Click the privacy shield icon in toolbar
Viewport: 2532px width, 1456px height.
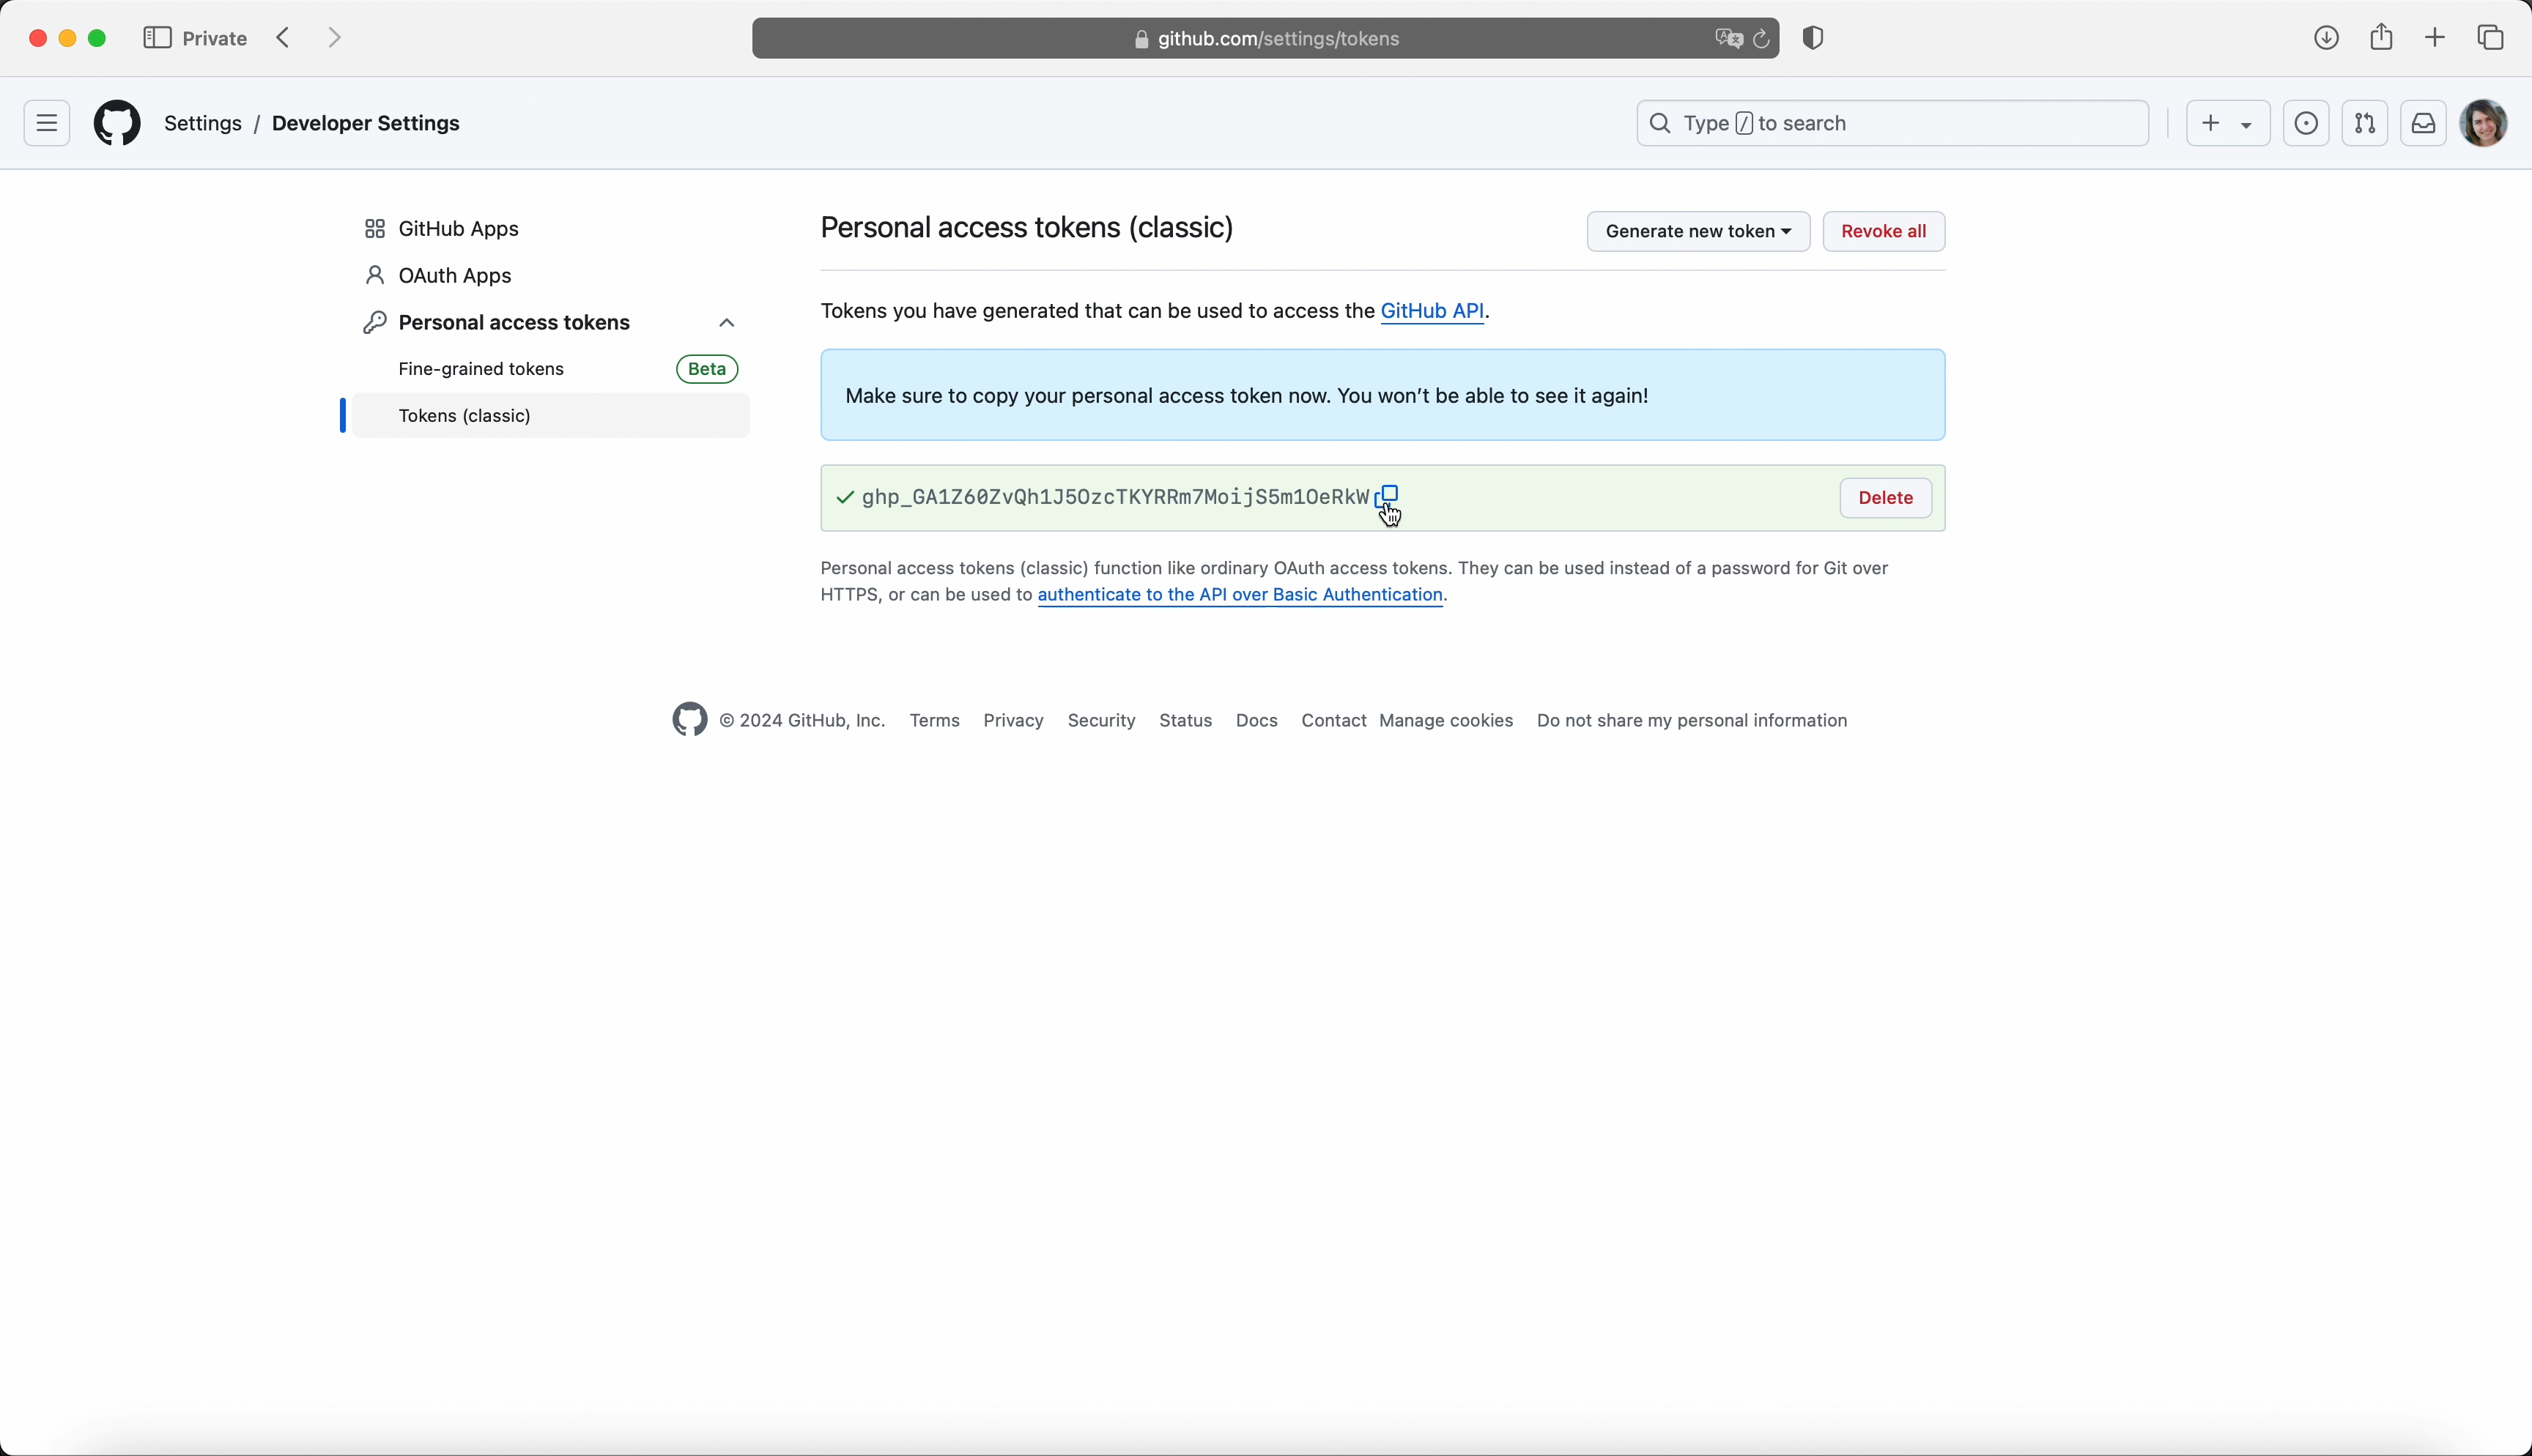[1813, 38]
